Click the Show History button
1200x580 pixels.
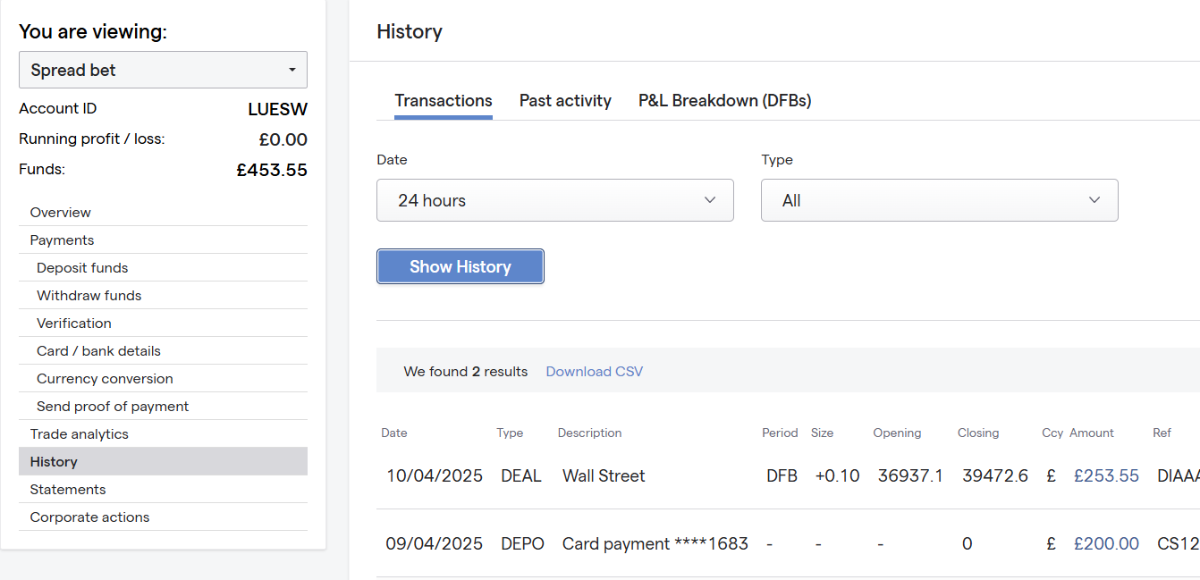(x=460, y=267)
